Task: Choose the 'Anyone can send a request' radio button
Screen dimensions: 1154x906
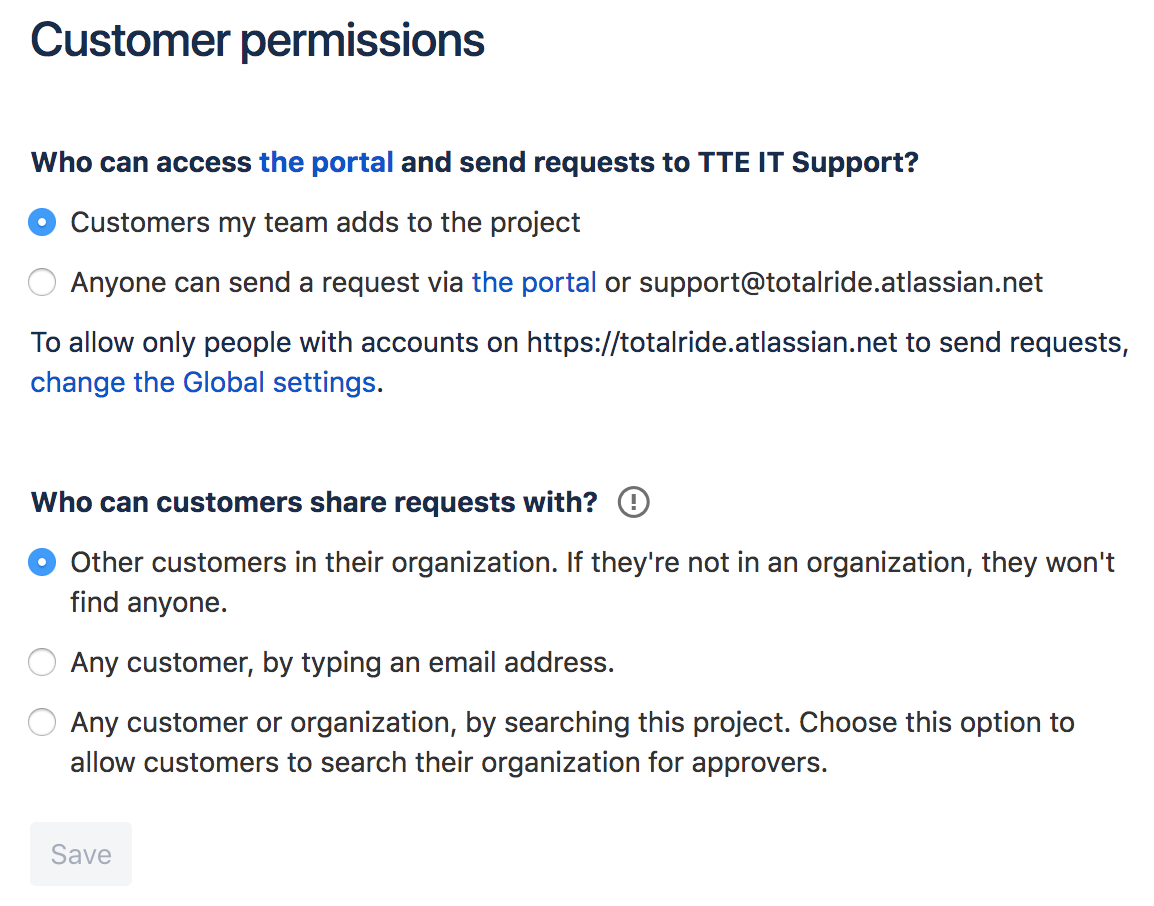Action: (x=42, y=283)
